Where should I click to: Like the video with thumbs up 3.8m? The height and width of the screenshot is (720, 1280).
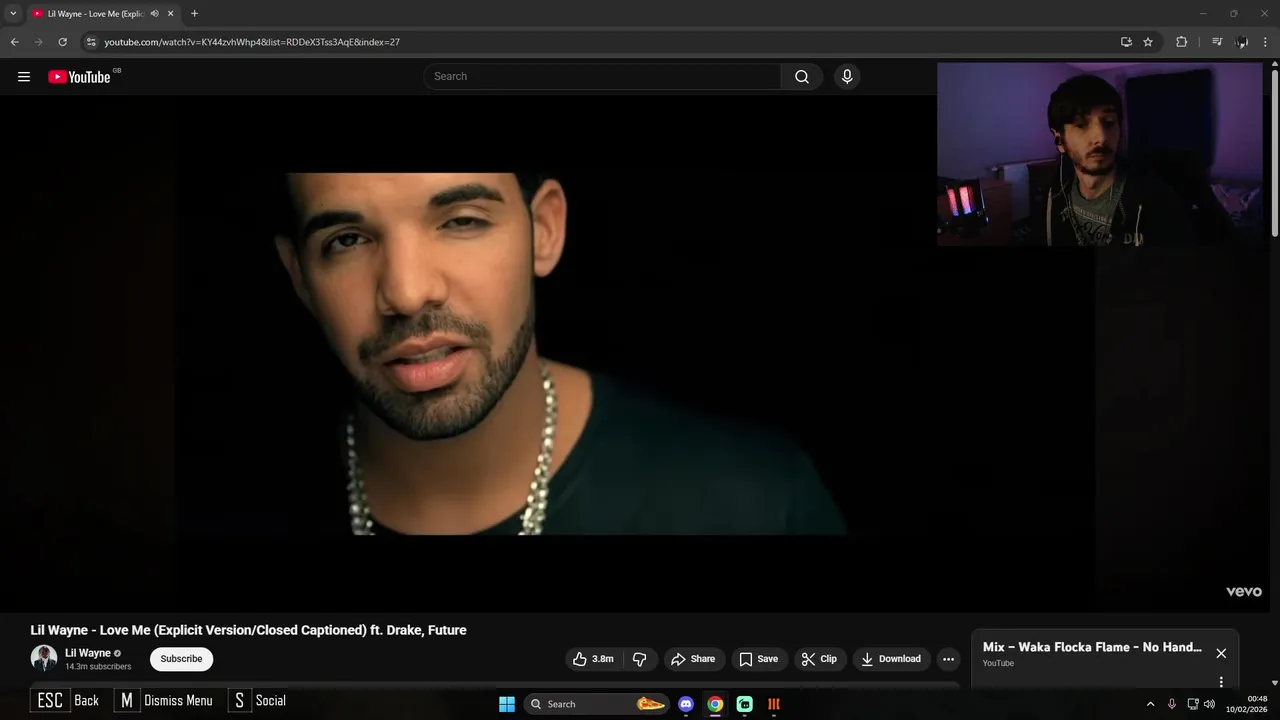(593, 659)
